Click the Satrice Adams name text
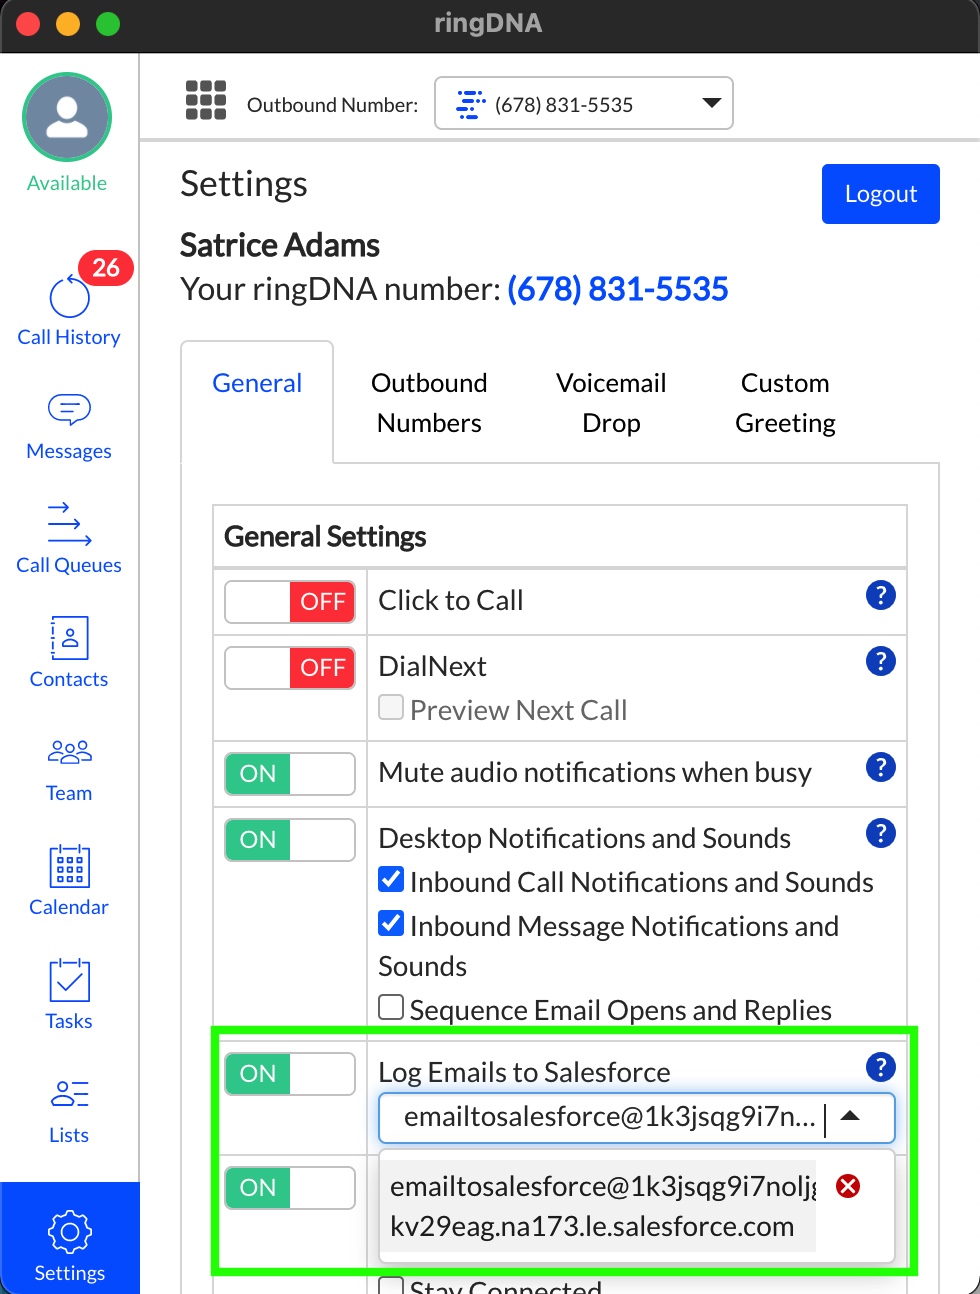 [x=280, y=245]
